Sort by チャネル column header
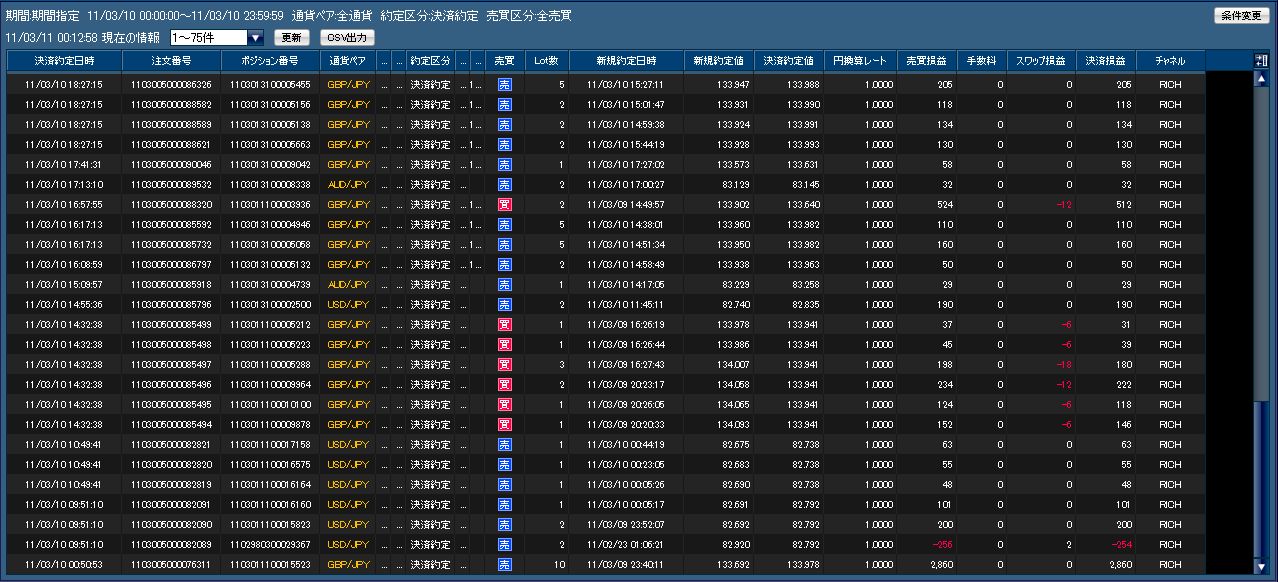 pos(1170,61)
